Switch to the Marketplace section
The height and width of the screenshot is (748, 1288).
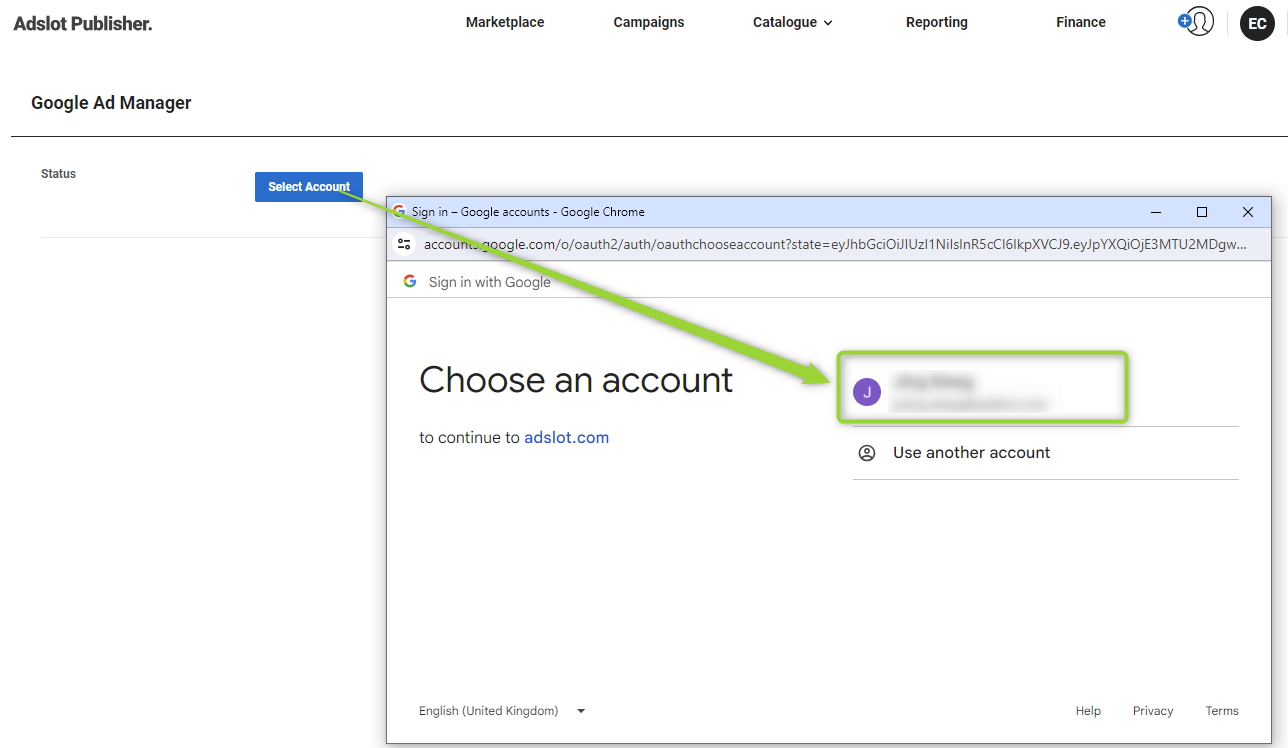coord(504,22)
